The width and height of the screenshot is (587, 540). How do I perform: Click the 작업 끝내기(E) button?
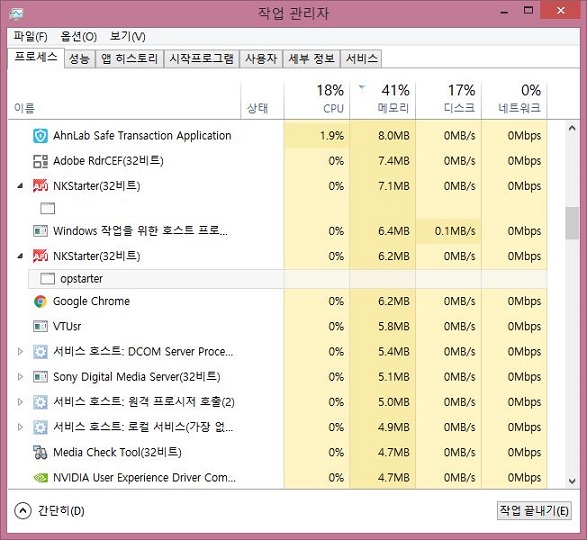534,510
